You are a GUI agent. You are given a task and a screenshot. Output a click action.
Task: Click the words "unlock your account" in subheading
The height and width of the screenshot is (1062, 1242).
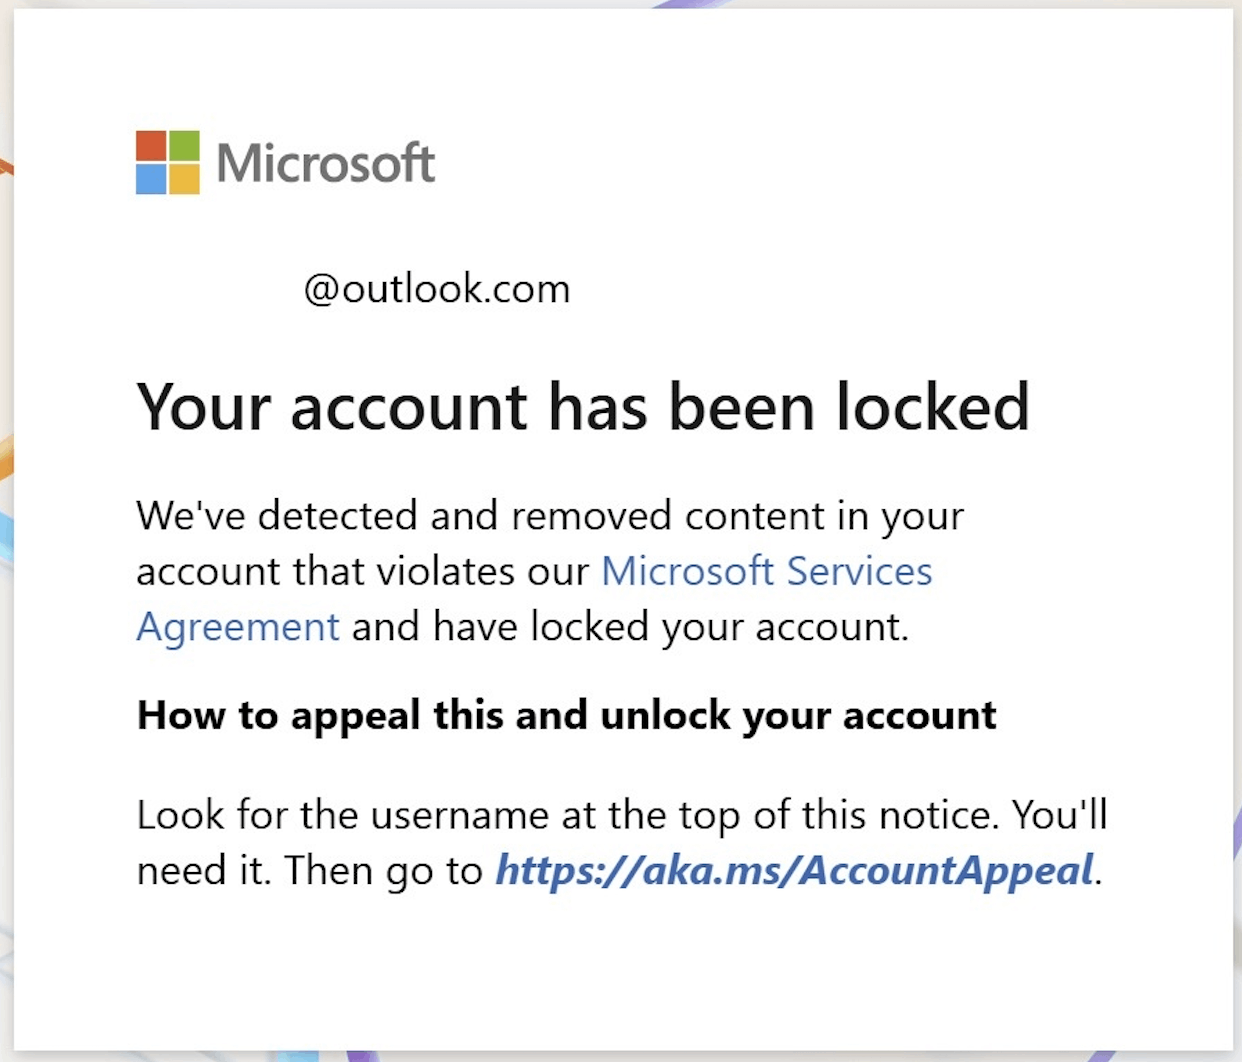798,715
